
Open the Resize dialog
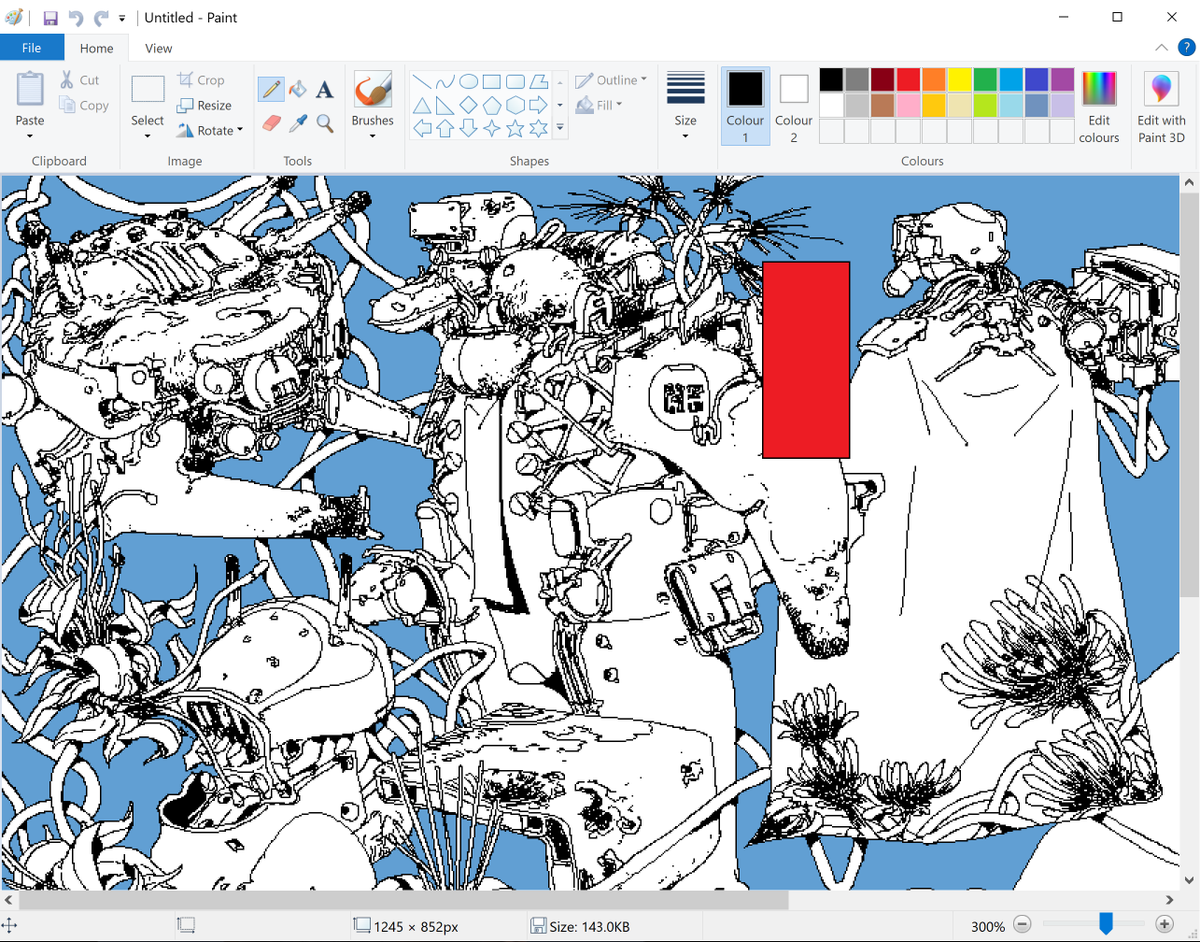(205, 105)
